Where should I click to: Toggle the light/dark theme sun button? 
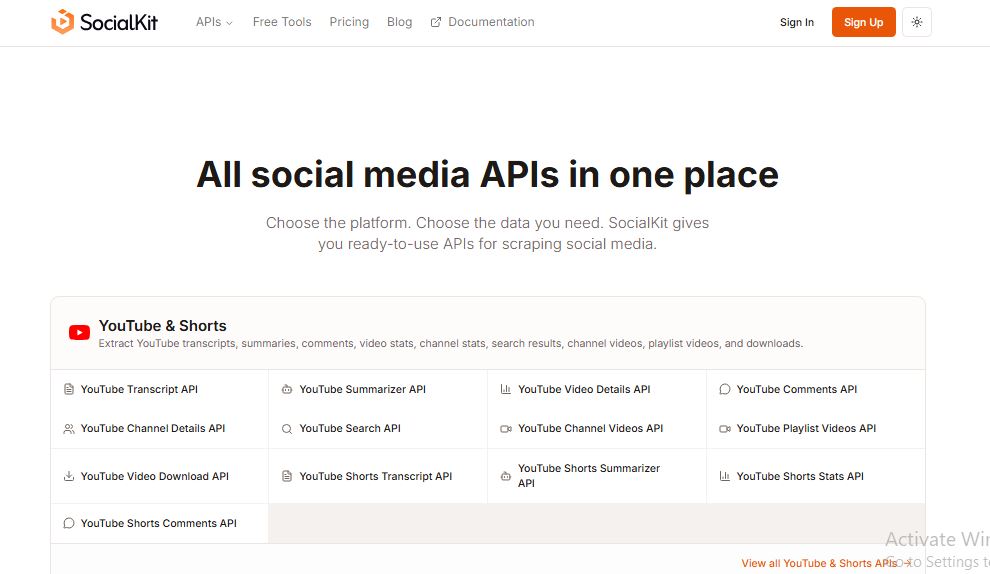pos(917,22)
